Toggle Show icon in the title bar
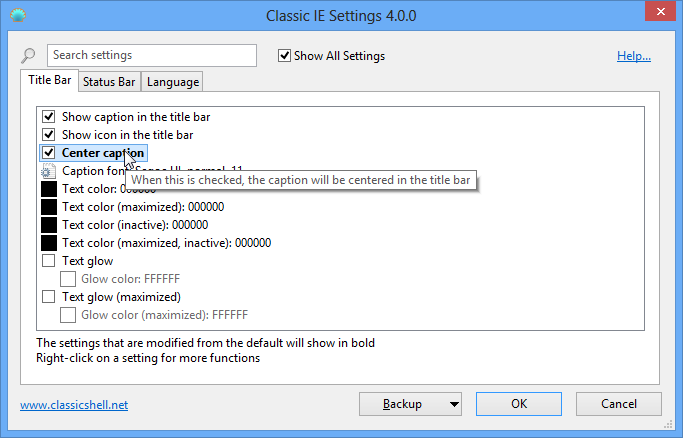683x438 pixels. (x=49, y=135)
